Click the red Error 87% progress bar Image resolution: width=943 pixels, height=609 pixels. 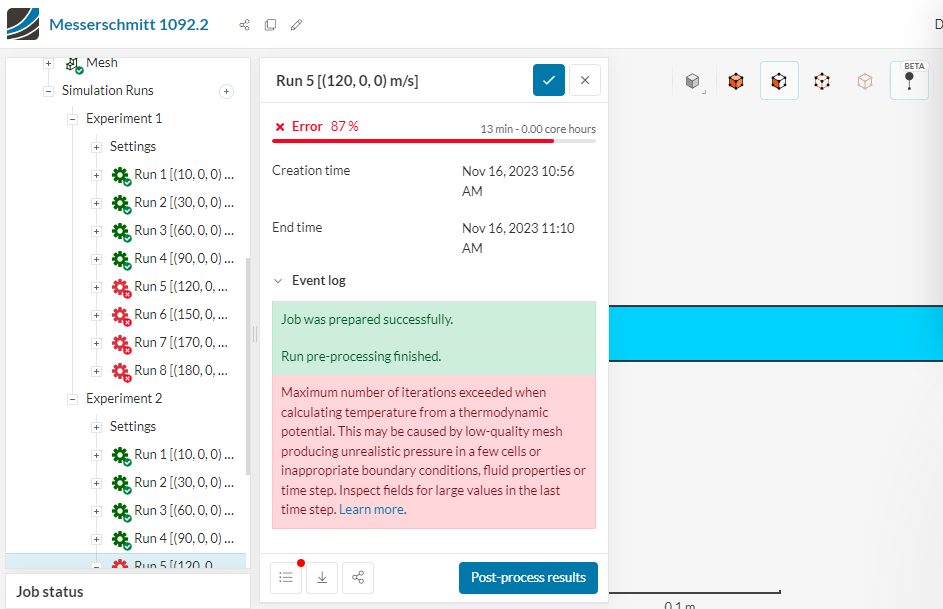[x=434, y=141]
